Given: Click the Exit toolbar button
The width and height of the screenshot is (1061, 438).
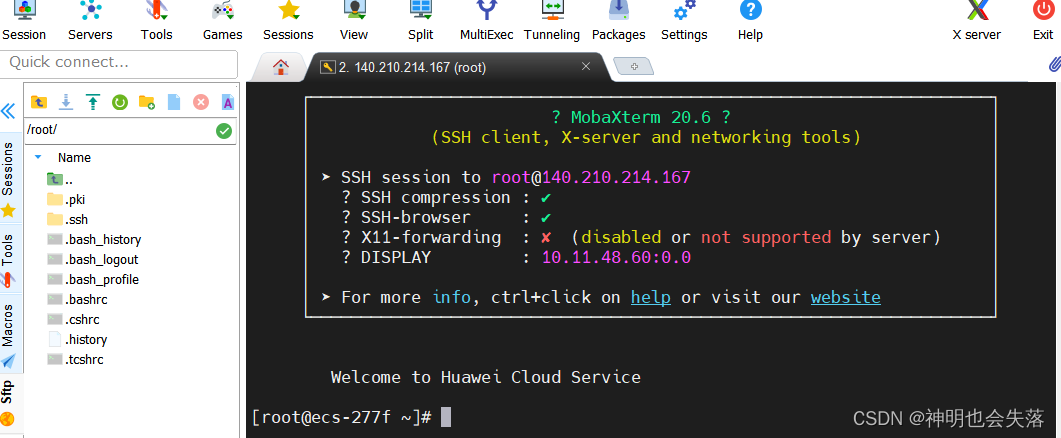Looking at the screenshot, I should point(1043,22).
